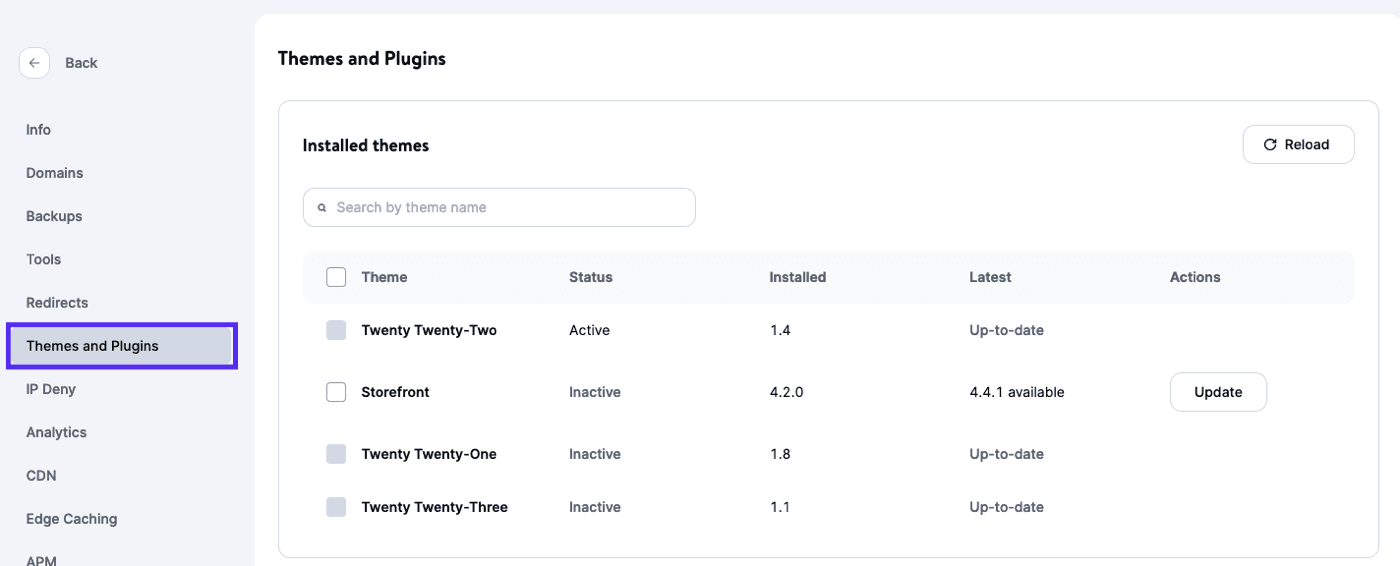Click the back arrow icon

pos(34,63)
